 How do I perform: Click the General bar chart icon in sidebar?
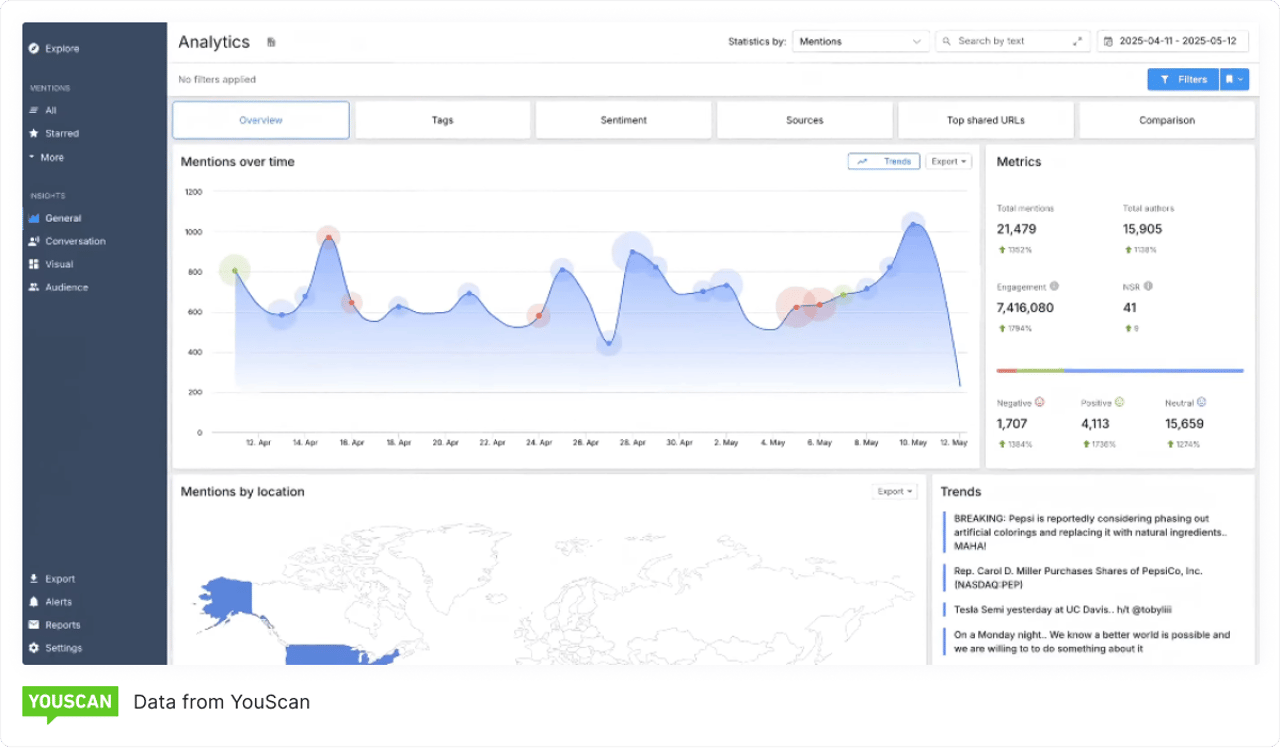(x=34, y=218)
